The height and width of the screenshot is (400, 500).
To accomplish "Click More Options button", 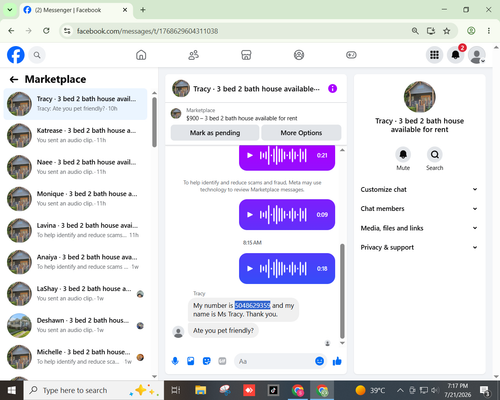I will coord(301,133).
